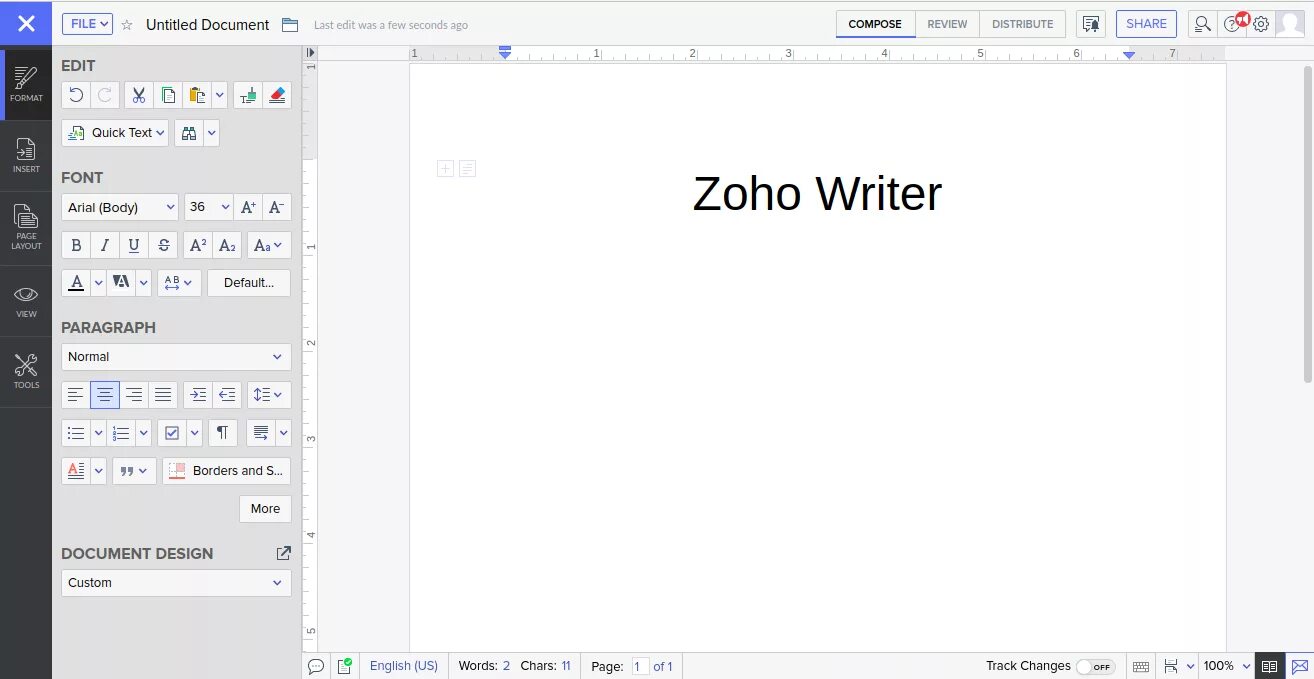
Task: Open Arial (Body) font dropdown
Action: click(x=120, y=207)
